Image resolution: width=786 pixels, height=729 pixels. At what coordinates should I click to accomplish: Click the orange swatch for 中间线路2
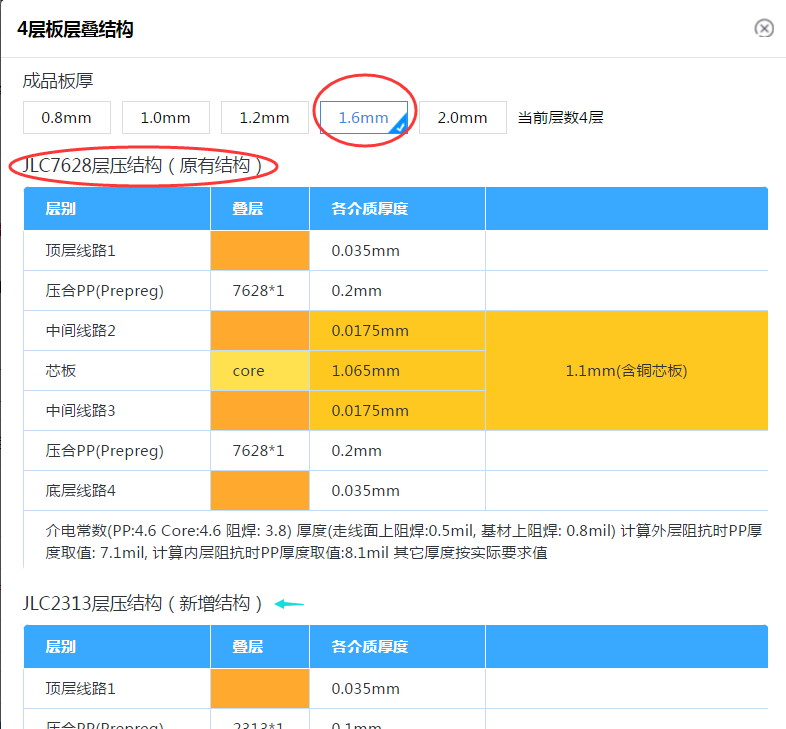point(260,330)
